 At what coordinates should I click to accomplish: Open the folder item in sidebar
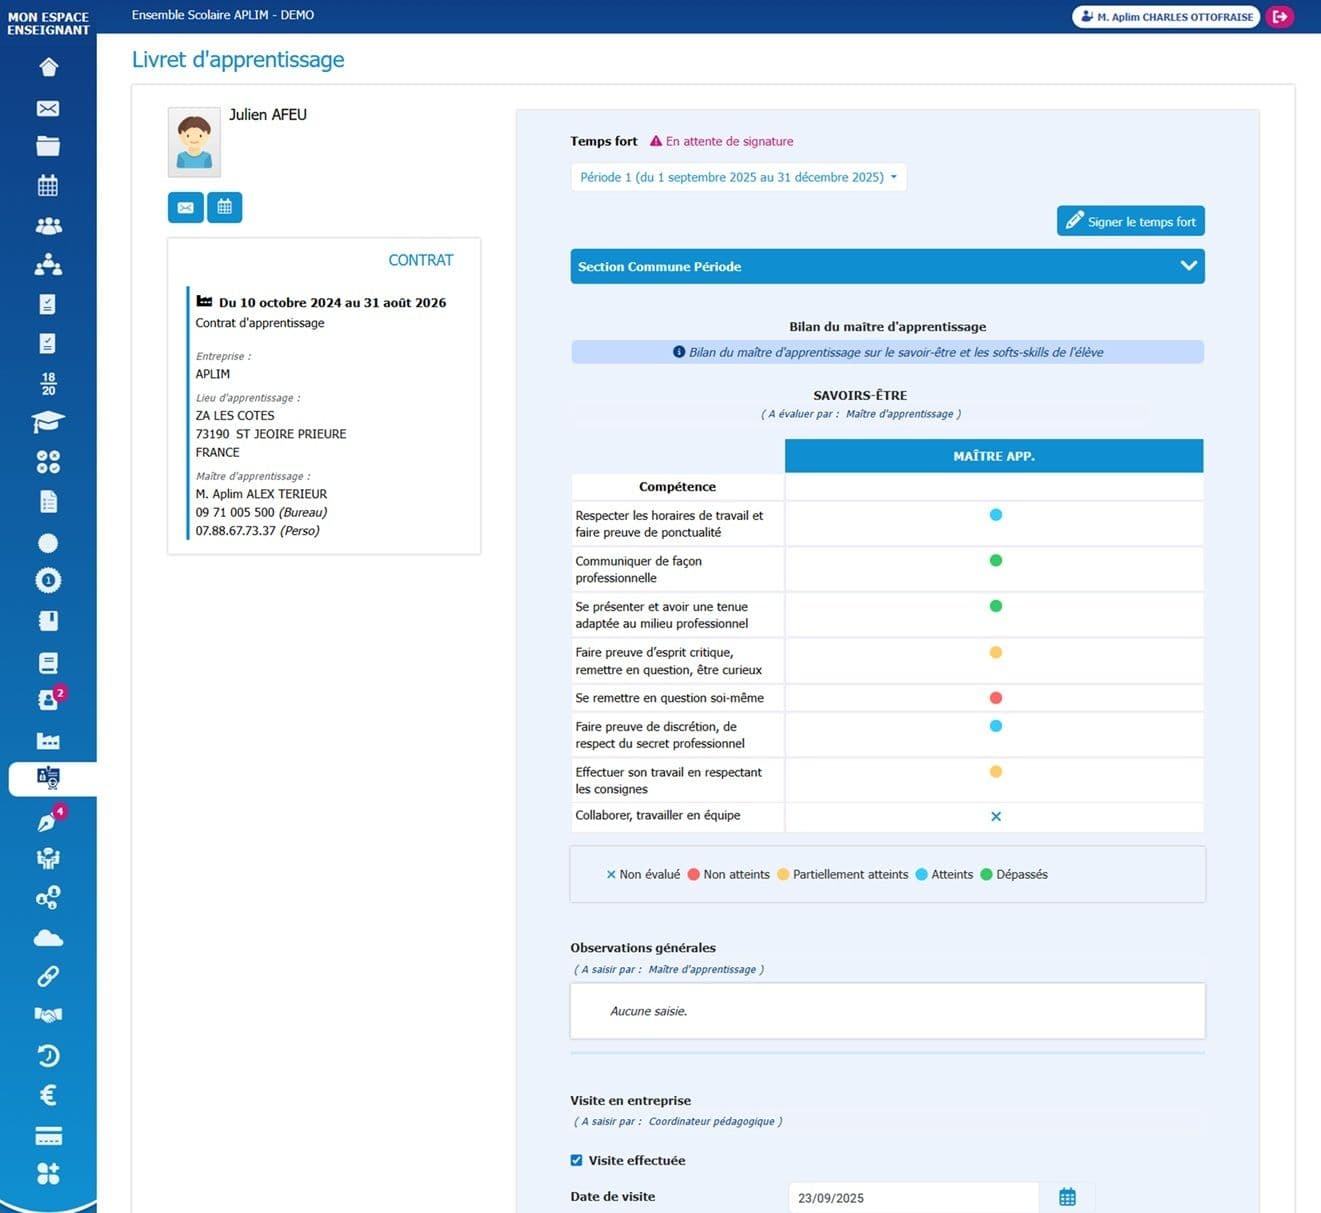(48, 146)
